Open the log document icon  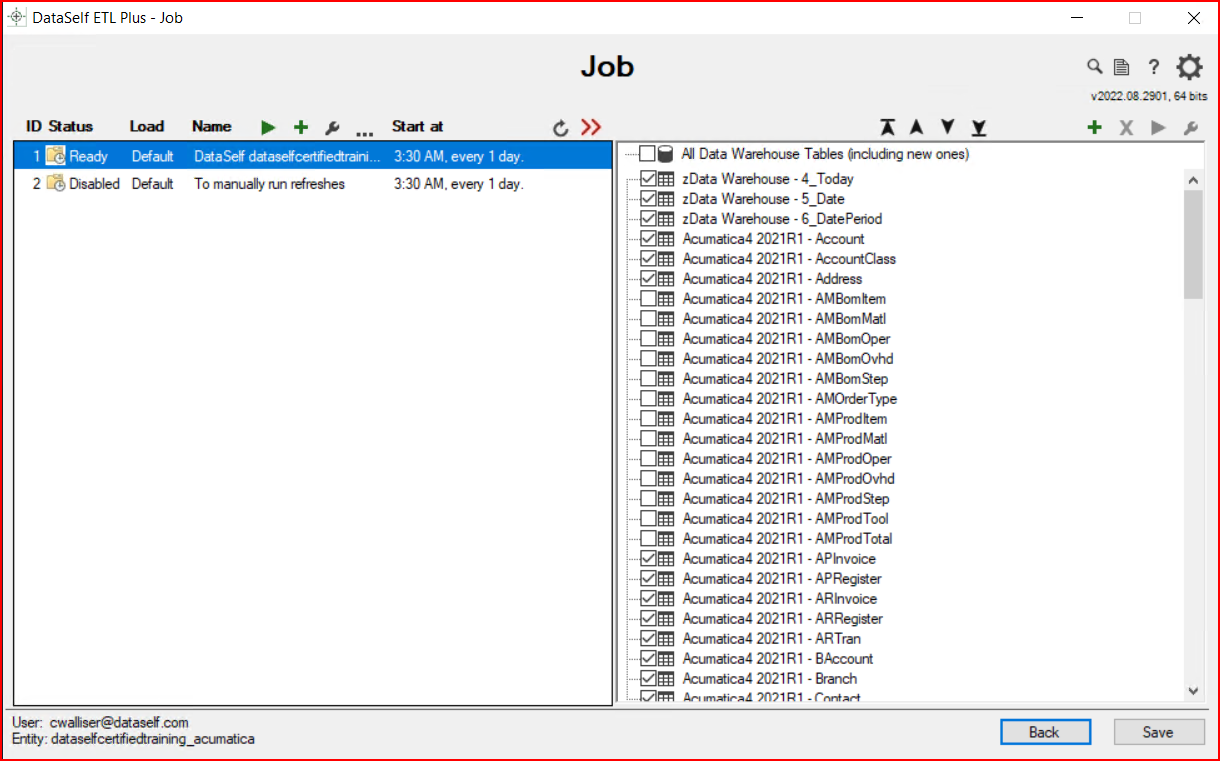coord(1122,67)
